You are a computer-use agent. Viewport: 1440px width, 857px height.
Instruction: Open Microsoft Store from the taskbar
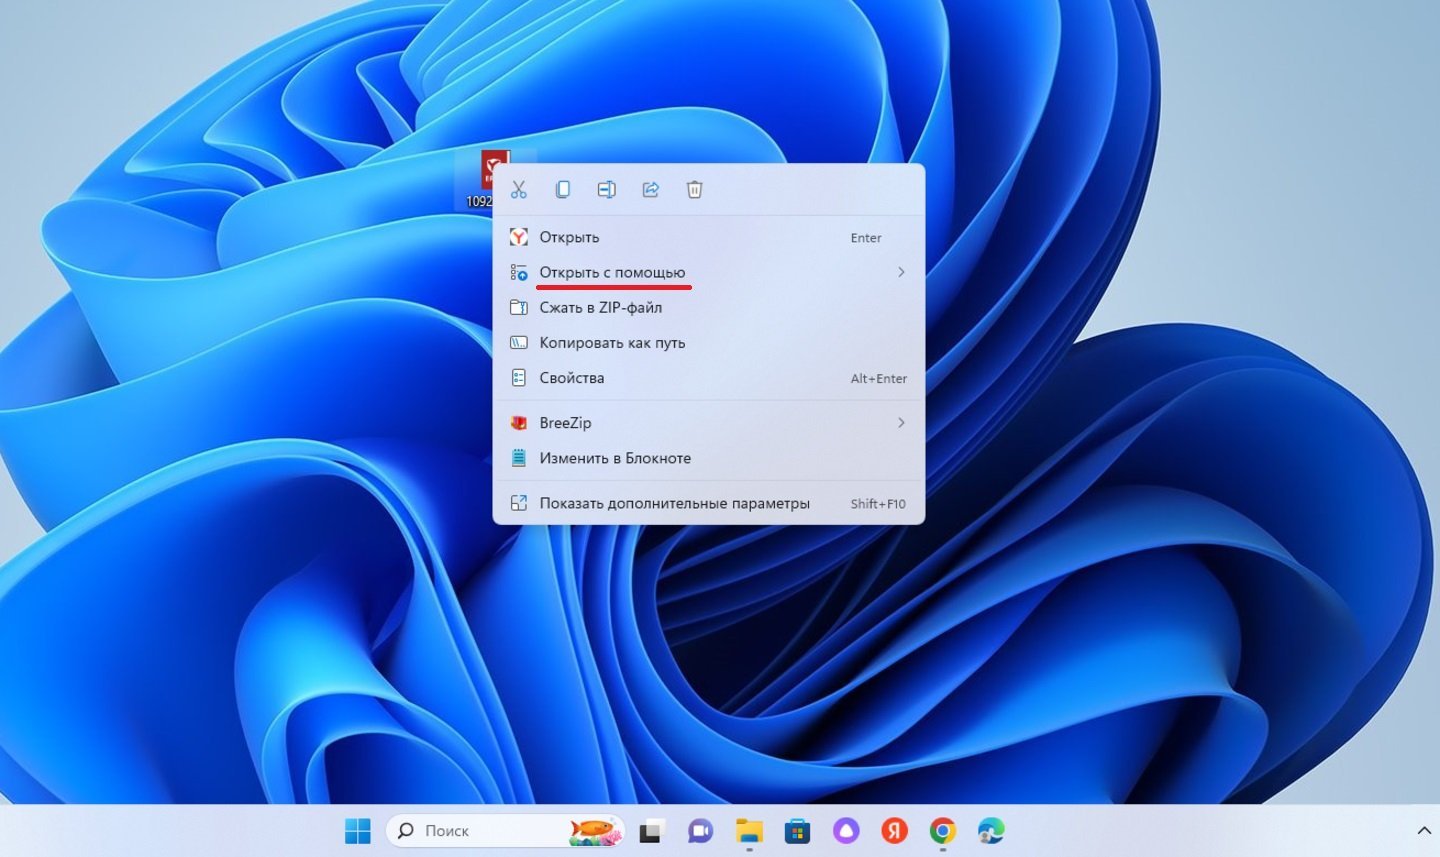coord(797,831)
